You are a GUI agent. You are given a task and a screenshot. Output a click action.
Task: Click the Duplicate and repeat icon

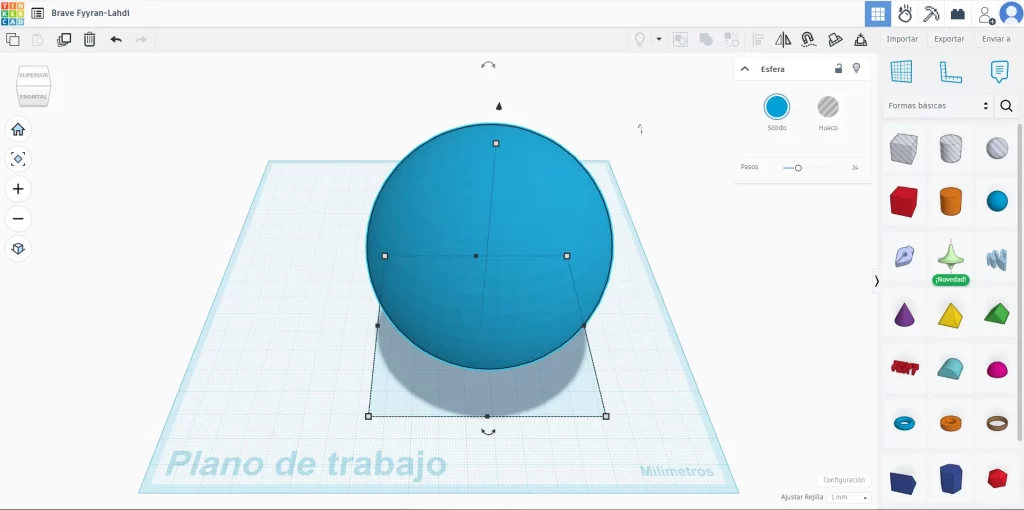64,40
